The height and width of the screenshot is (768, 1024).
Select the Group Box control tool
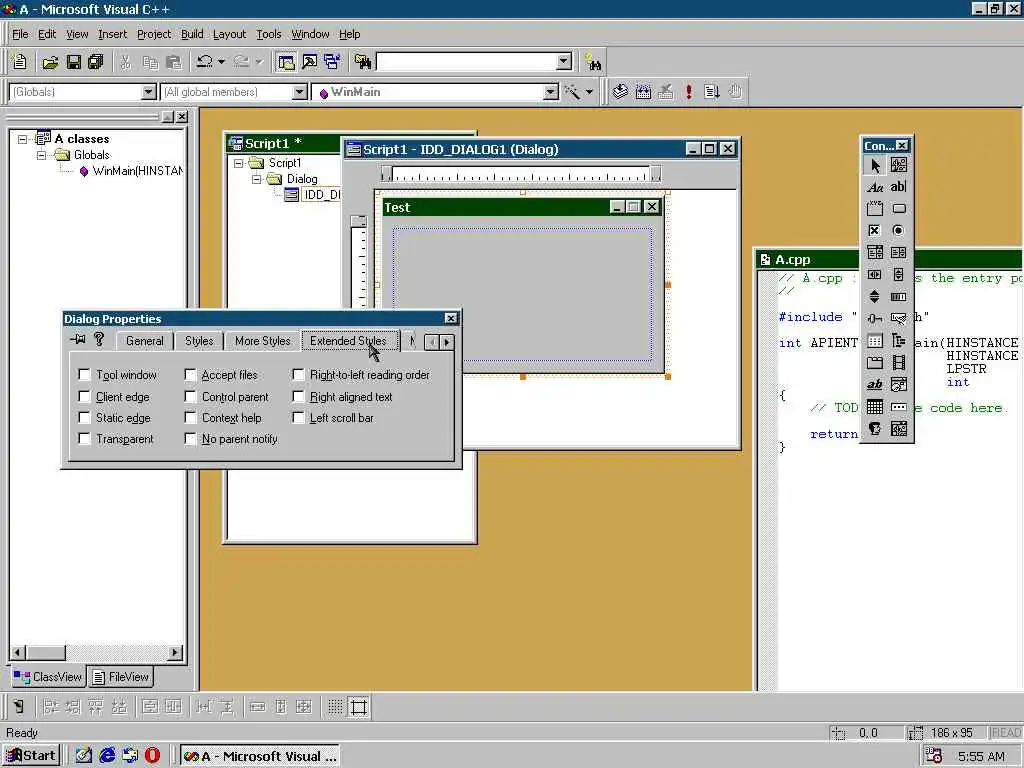875,209
